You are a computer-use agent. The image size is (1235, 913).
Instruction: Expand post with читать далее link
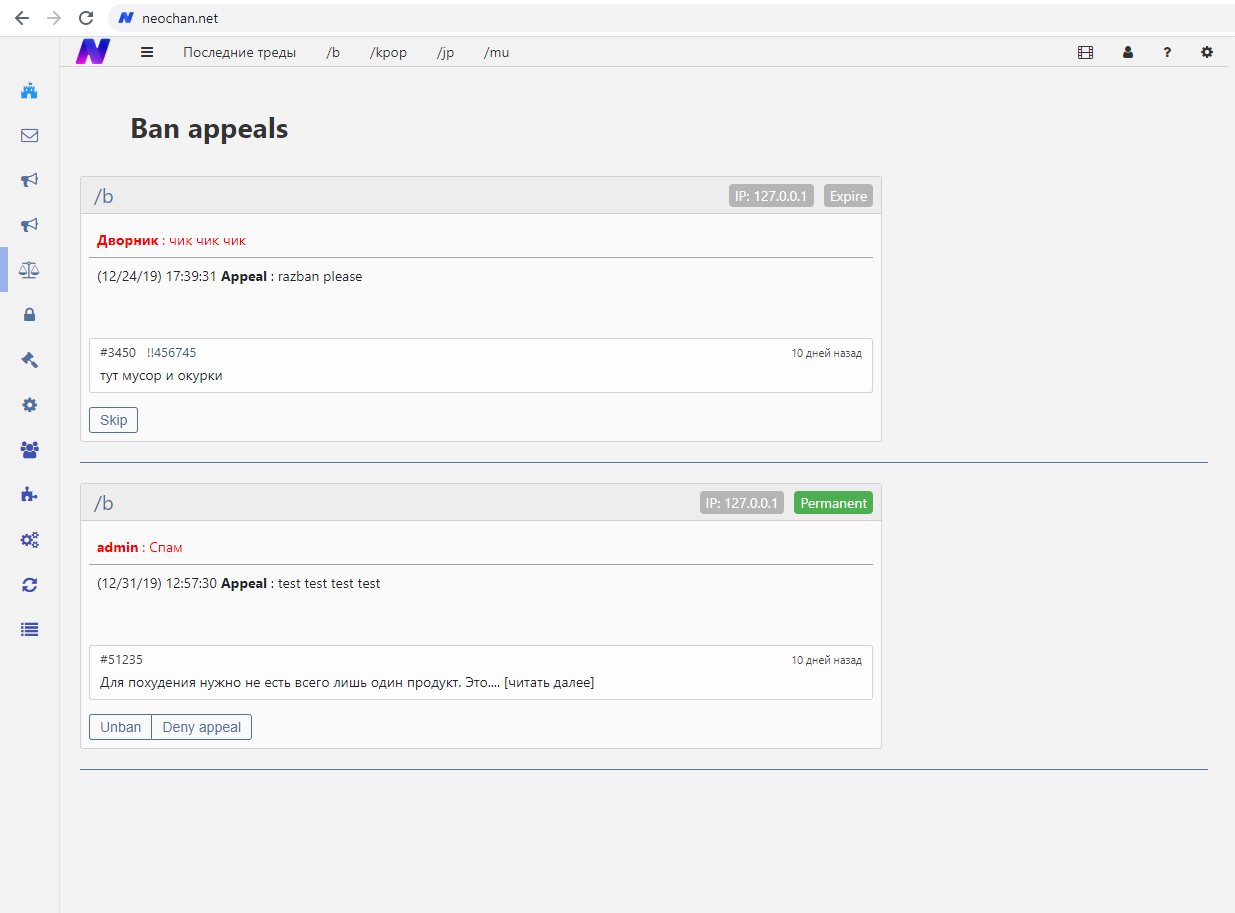(x=549, y=683)
